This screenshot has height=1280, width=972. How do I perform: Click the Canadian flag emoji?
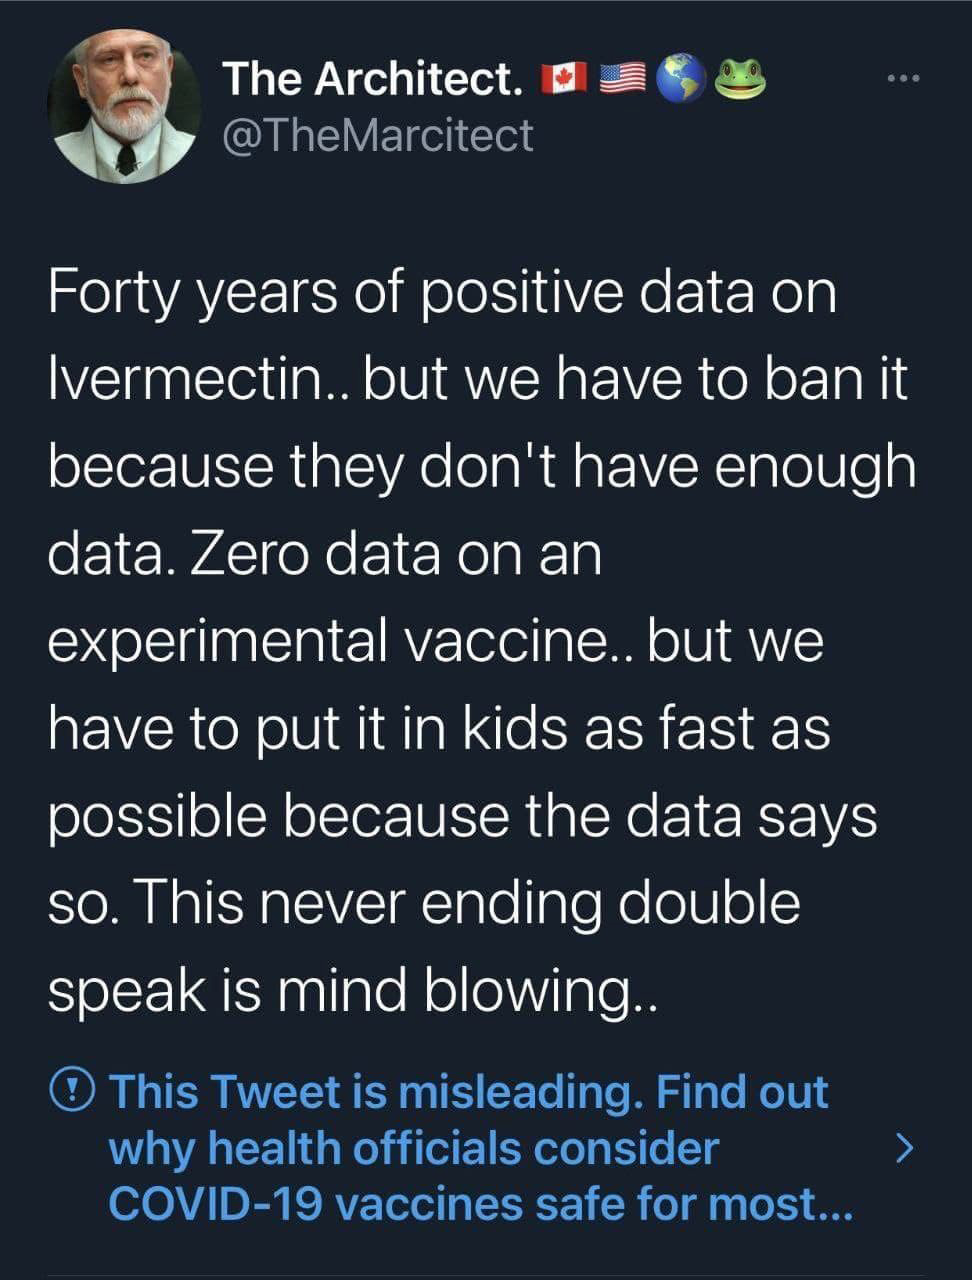(x=564, y=79)
